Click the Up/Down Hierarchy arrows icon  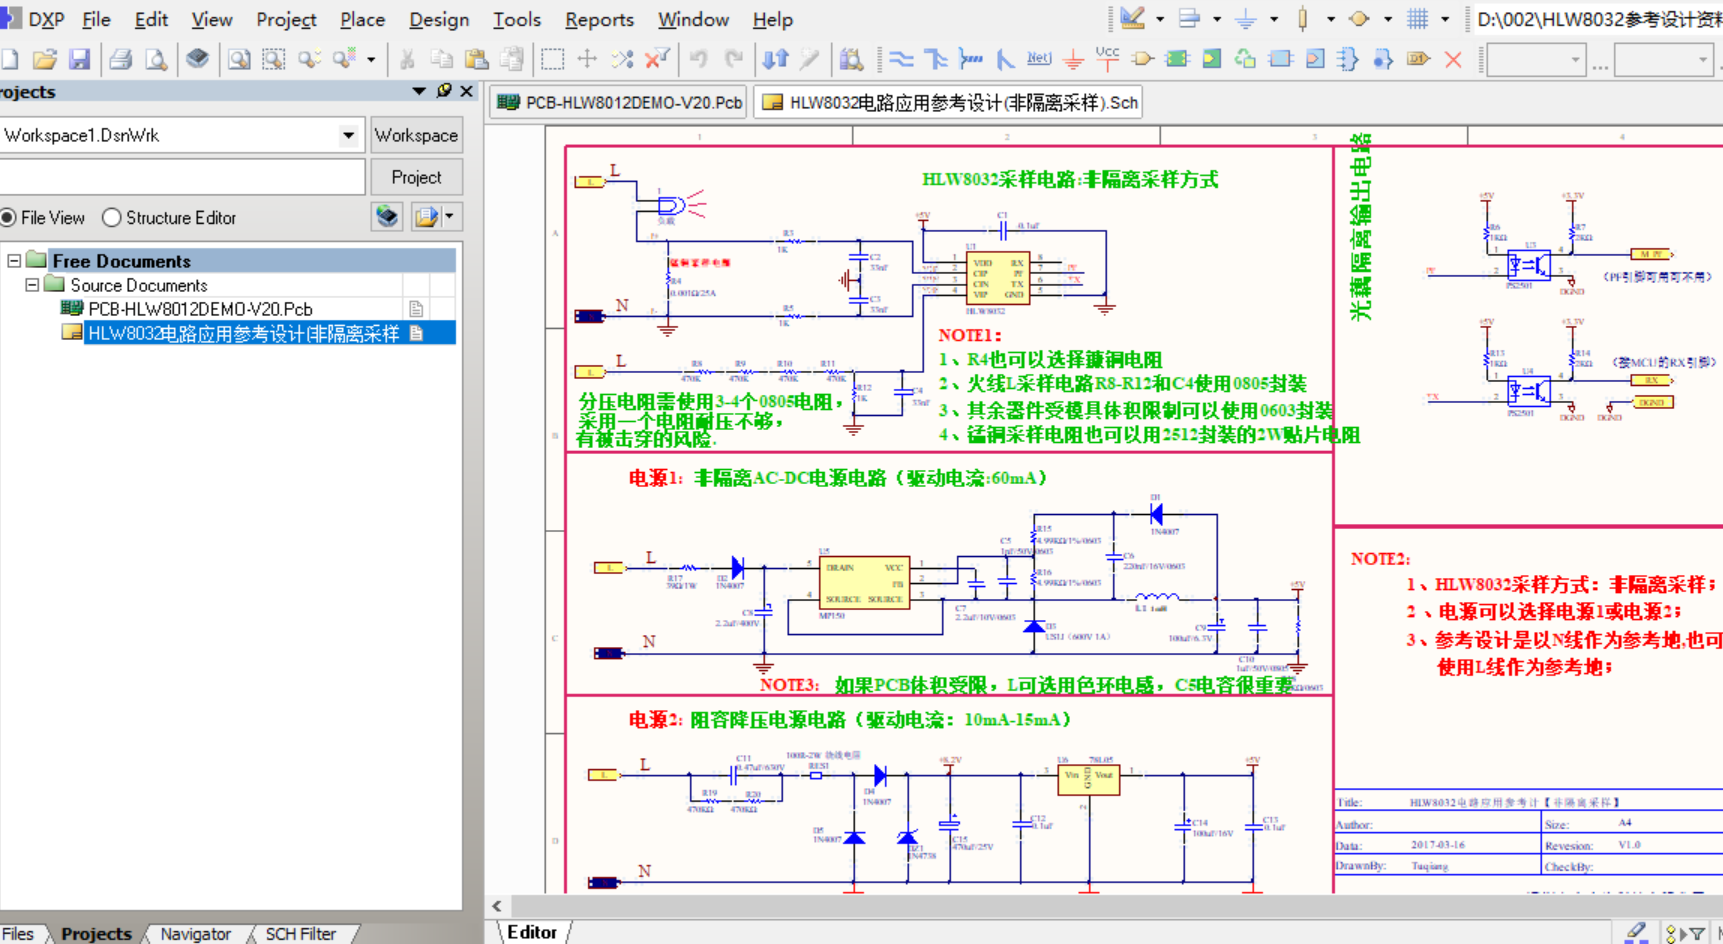tap(776, 59)
